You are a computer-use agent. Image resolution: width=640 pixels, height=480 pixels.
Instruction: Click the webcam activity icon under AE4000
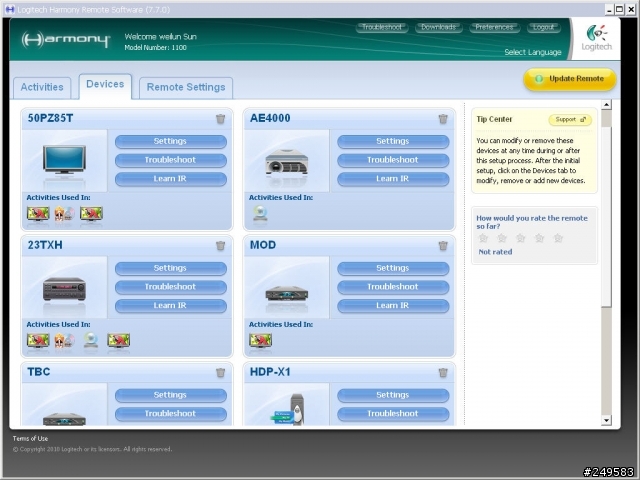260,213
